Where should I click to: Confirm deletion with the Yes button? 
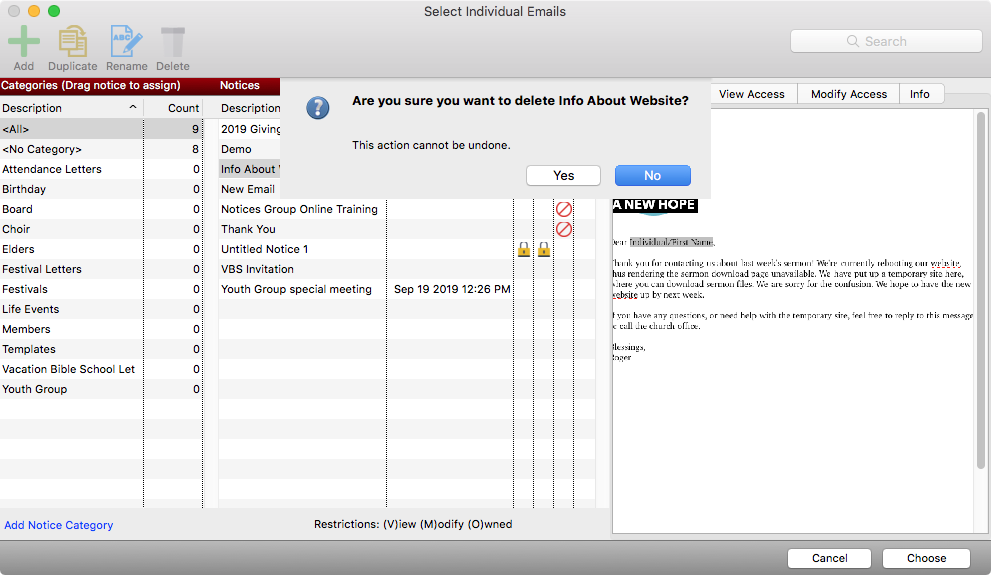coord(563,175)
